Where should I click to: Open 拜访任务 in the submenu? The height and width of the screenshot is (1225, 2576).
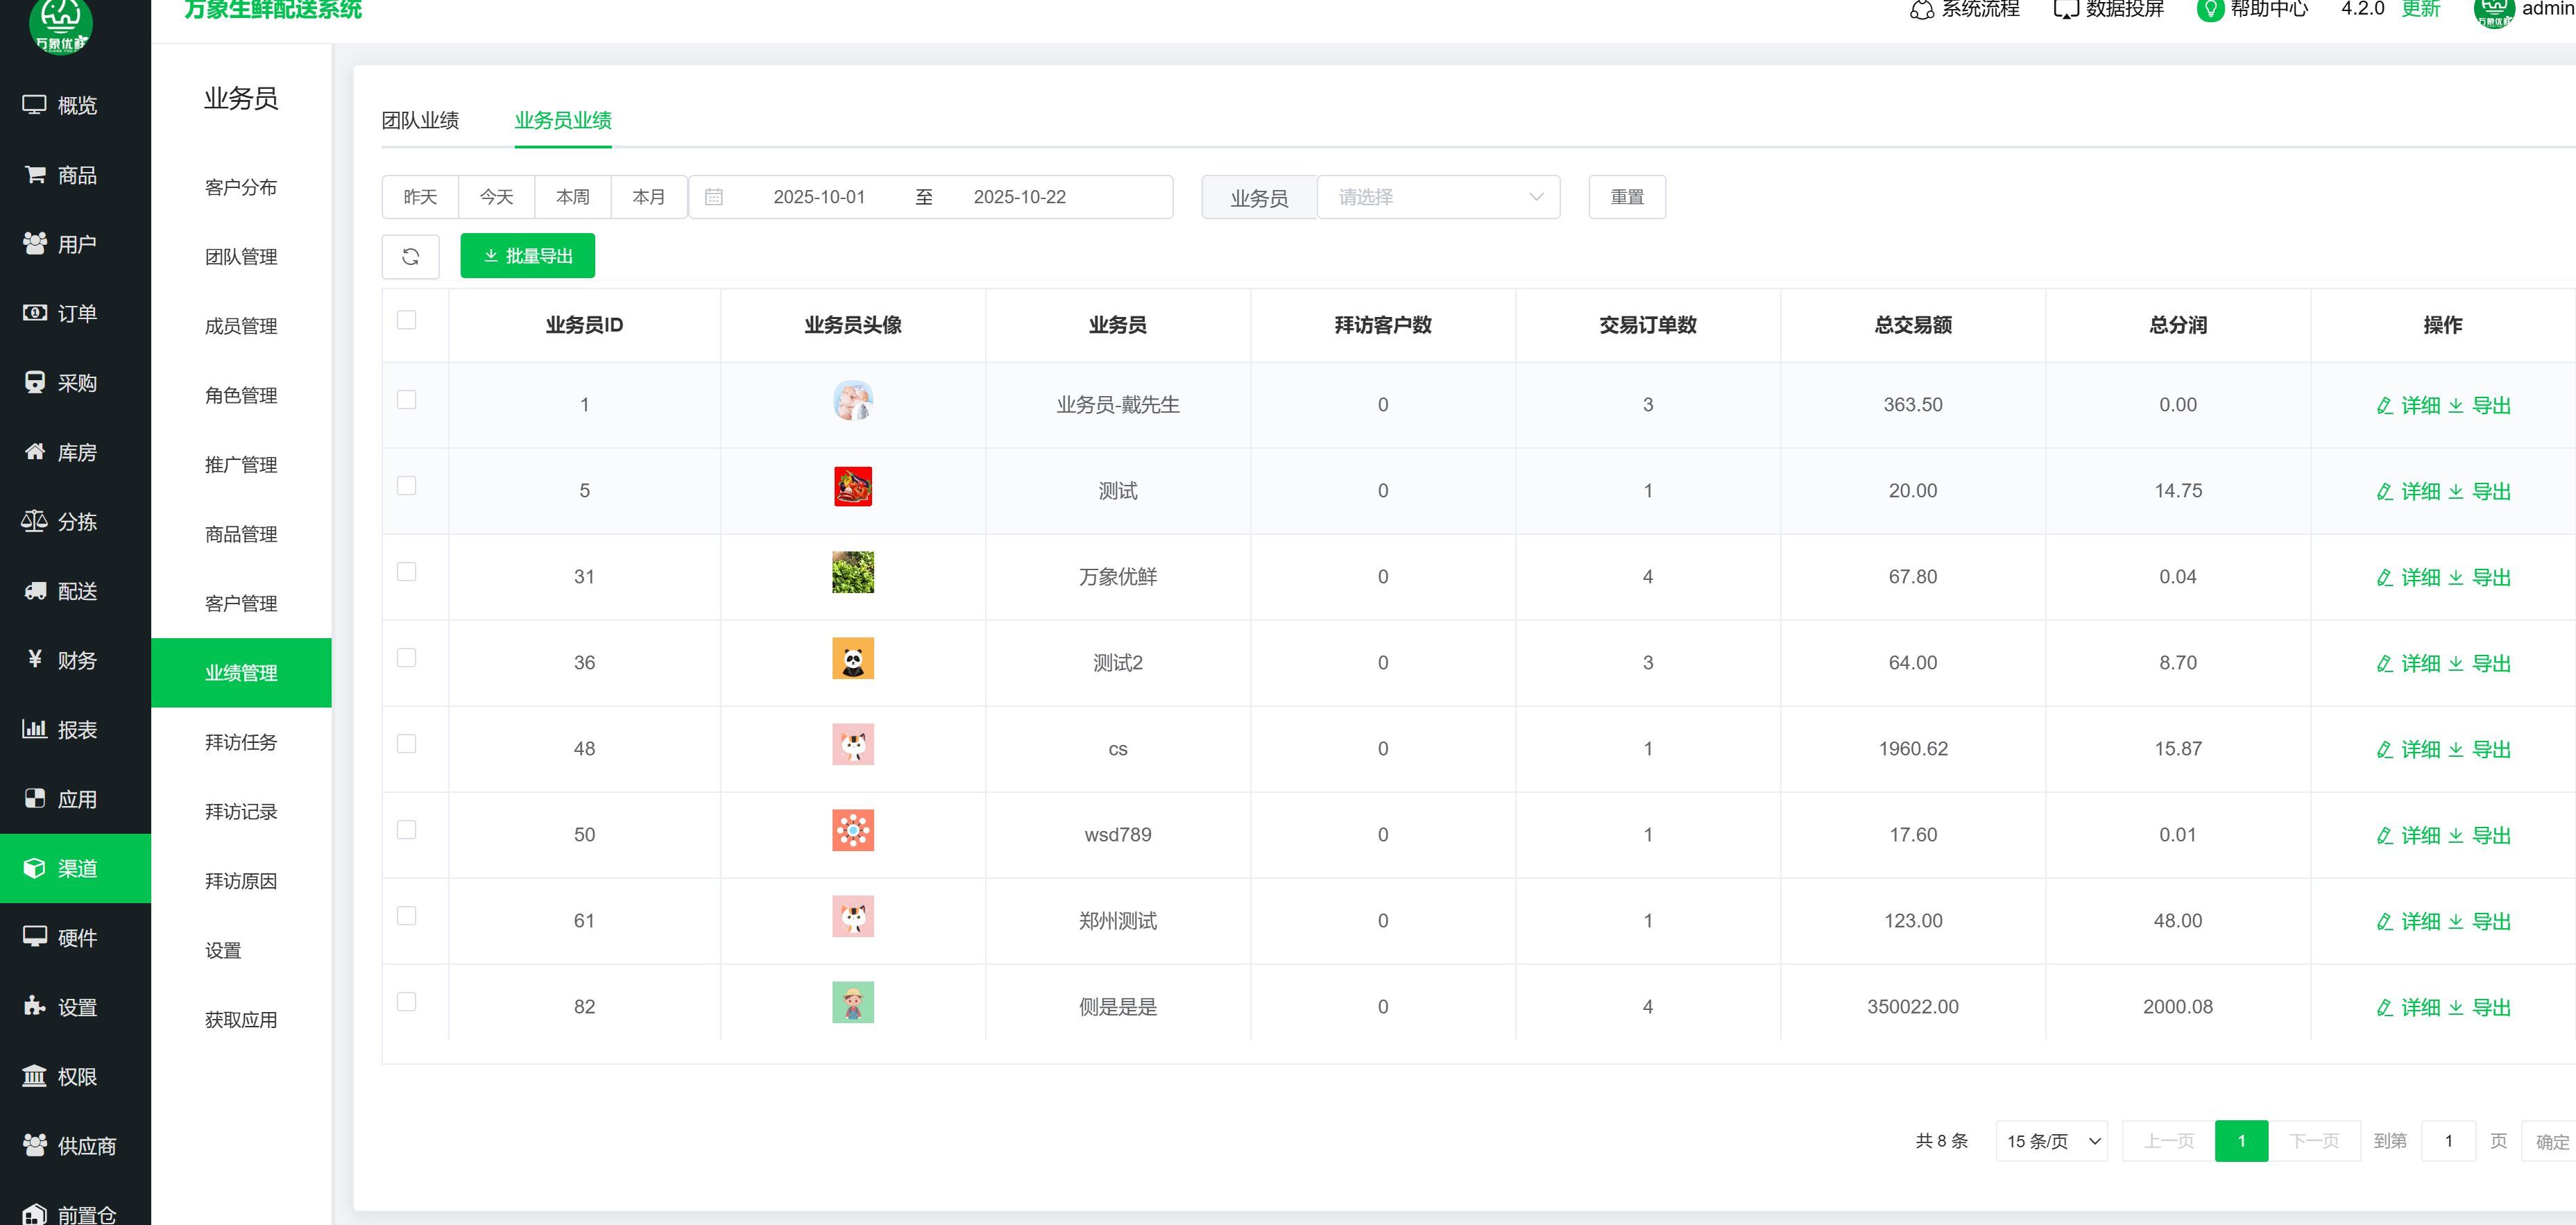241,742
